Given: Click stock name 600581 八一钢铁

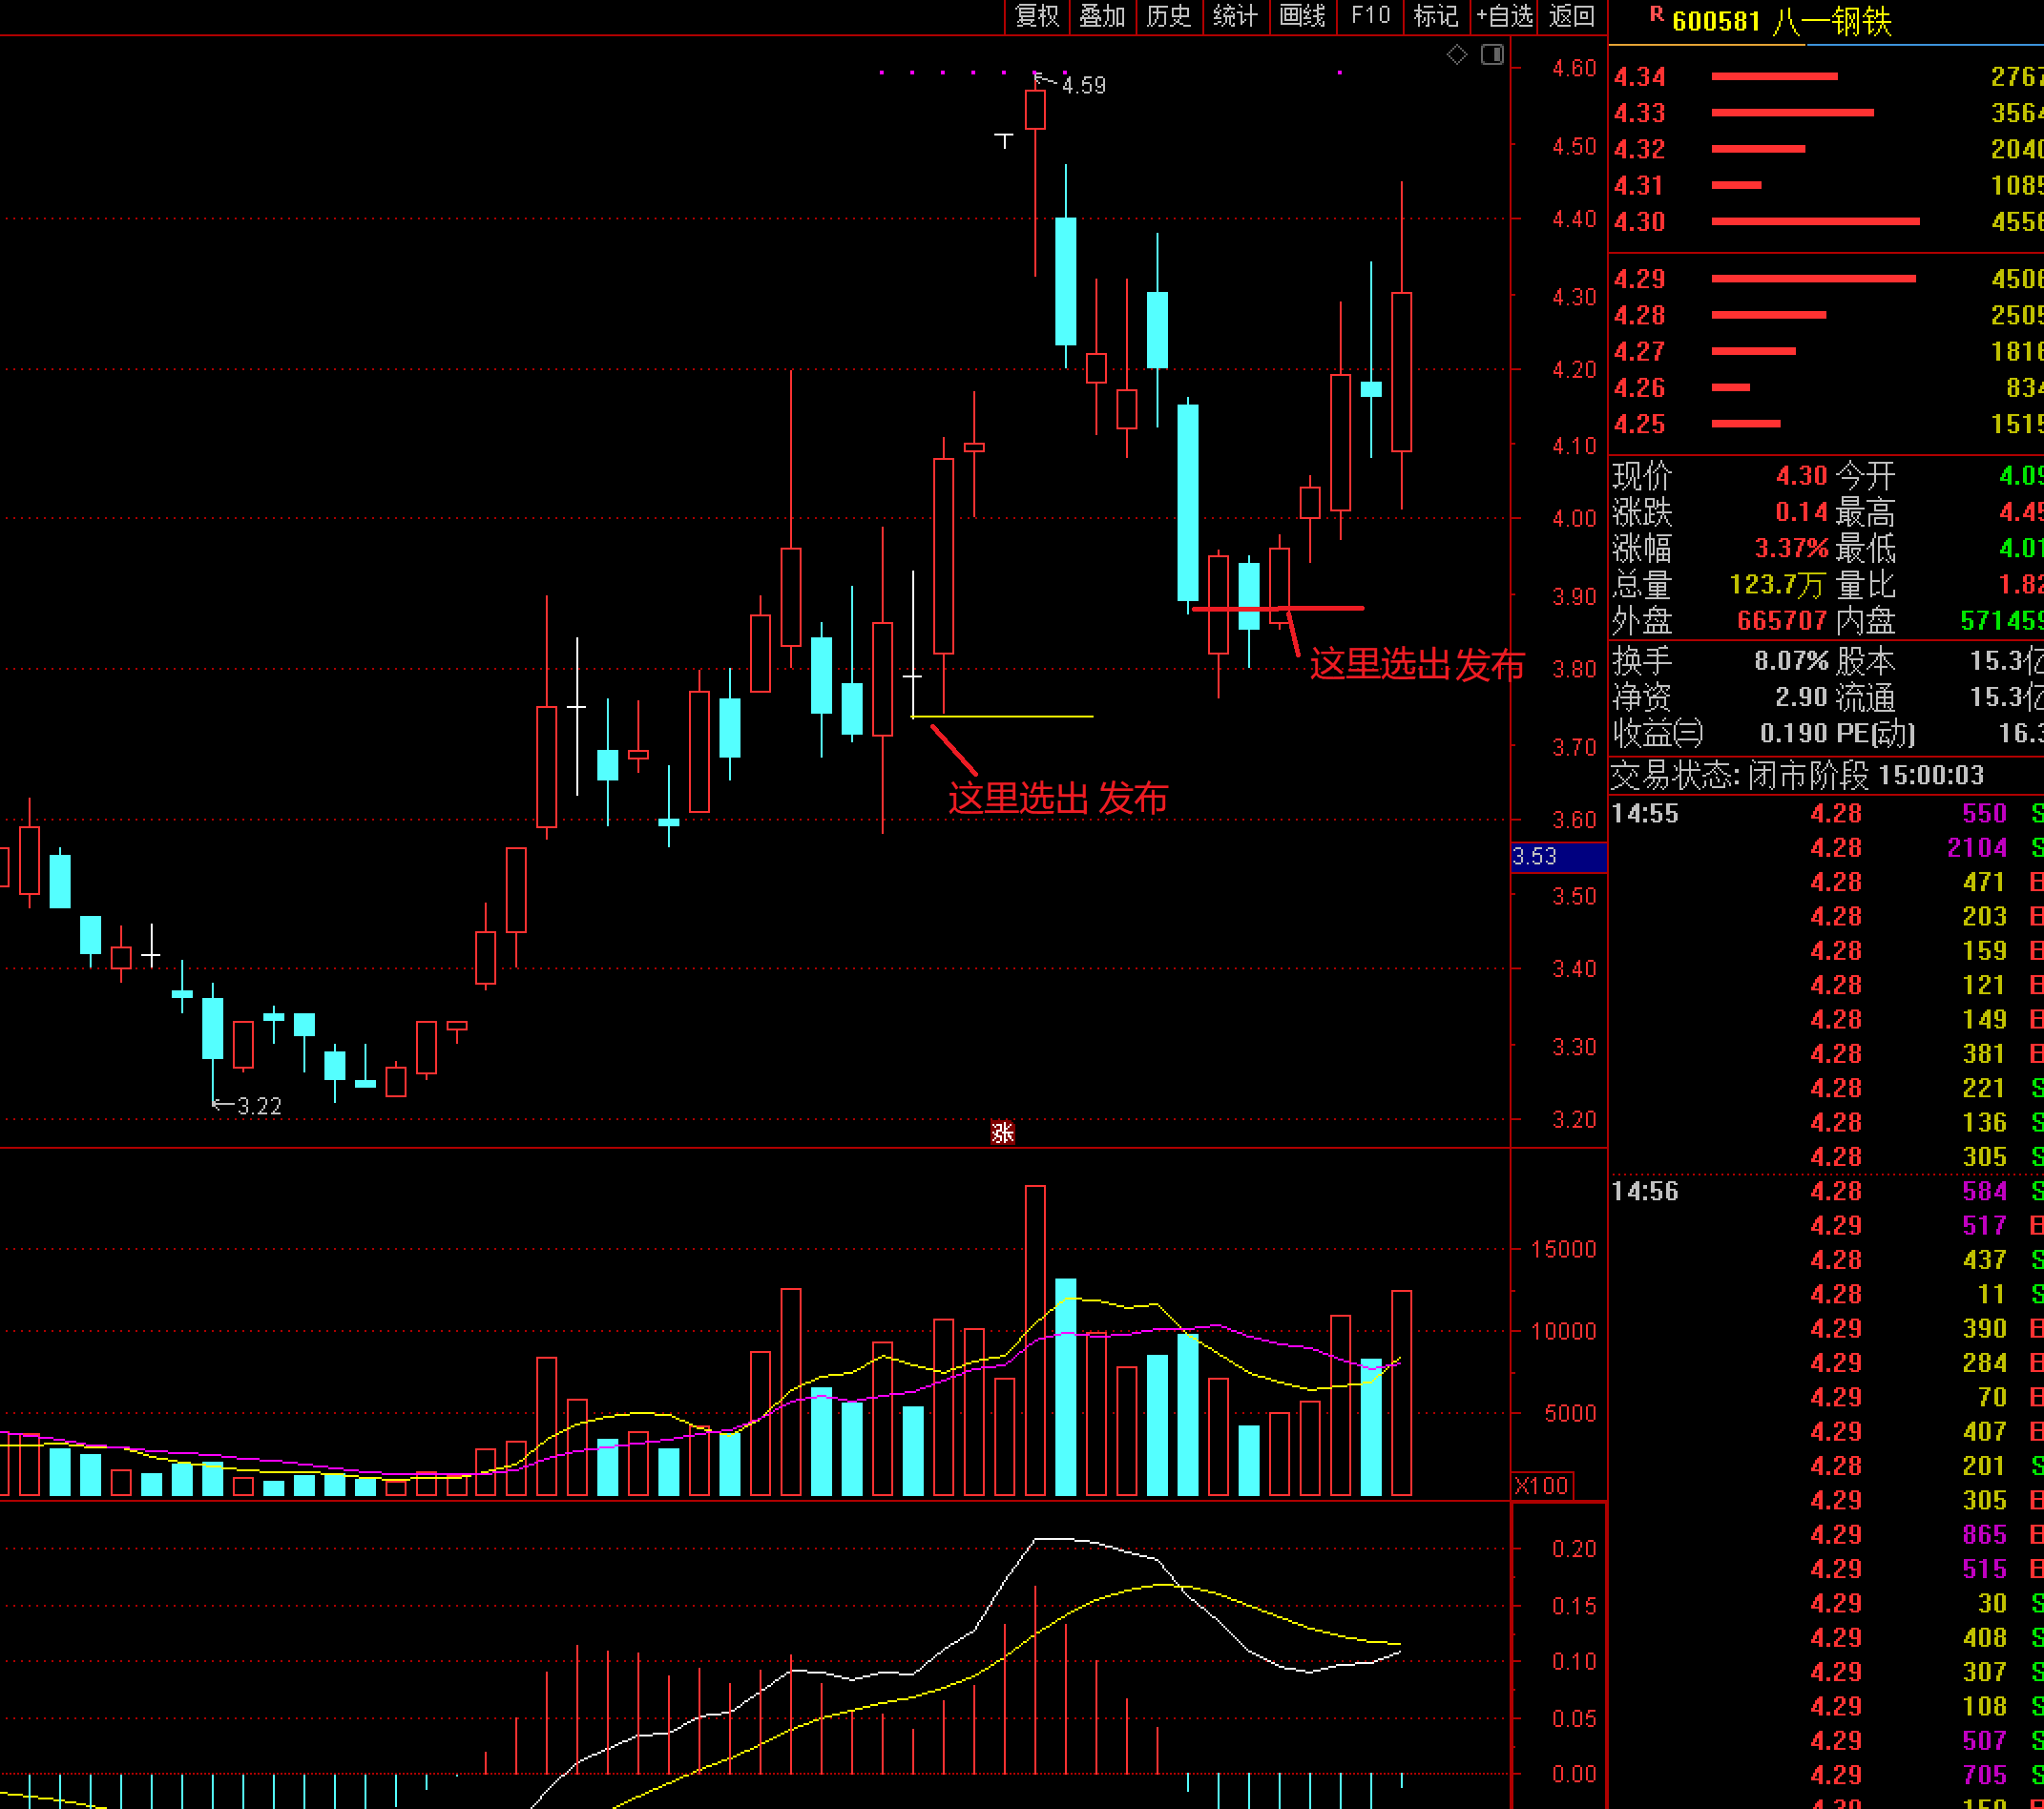Looking at the screenshot, I should pyautogui.click(x=1782, y=21).
